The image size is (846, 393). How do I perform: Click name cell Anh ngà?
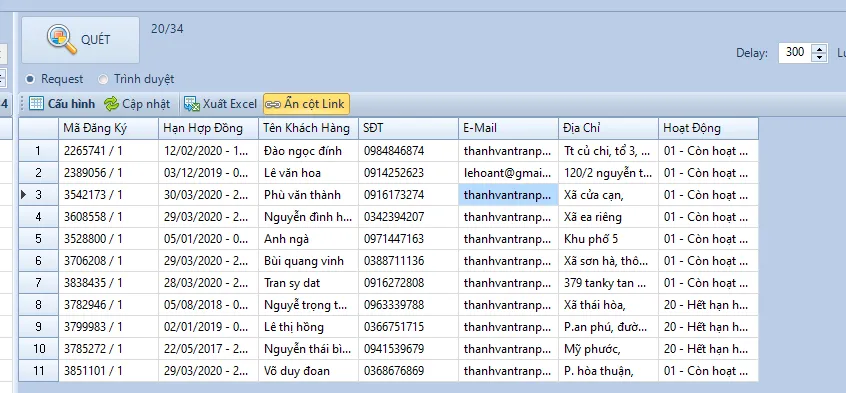click(x=309, y=239)
